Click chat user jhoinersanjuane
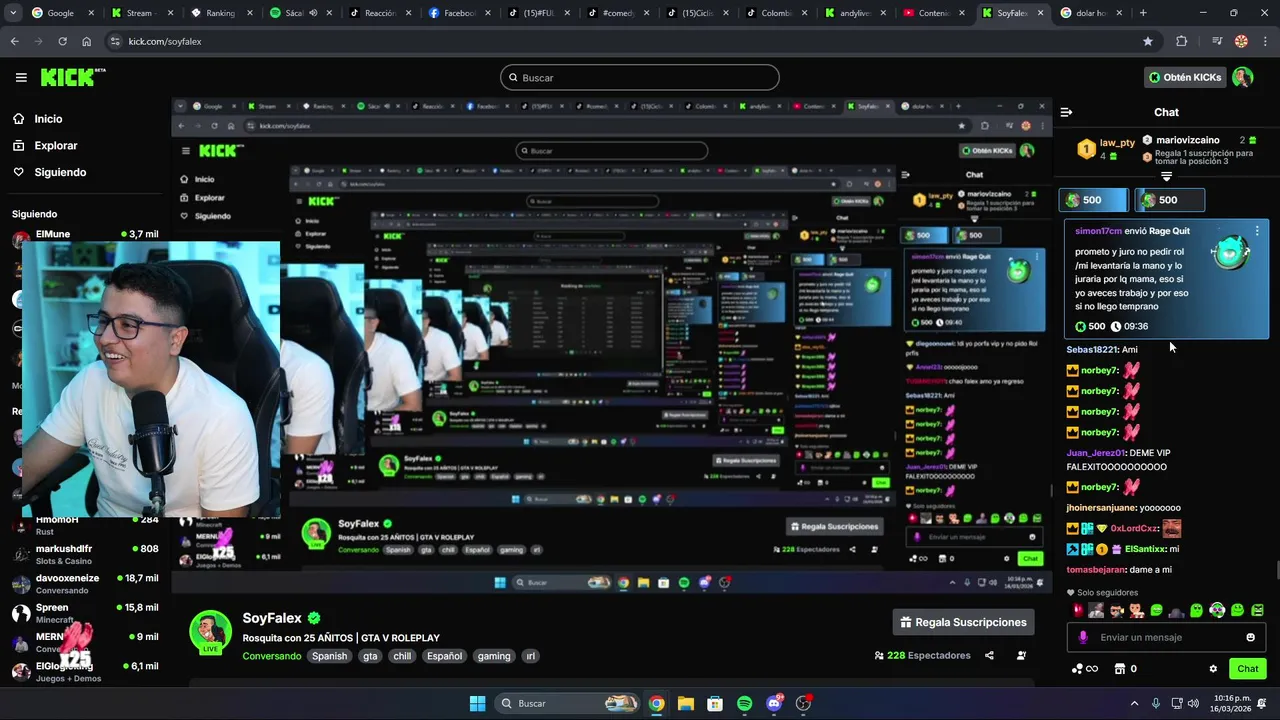 point(1102,508)
